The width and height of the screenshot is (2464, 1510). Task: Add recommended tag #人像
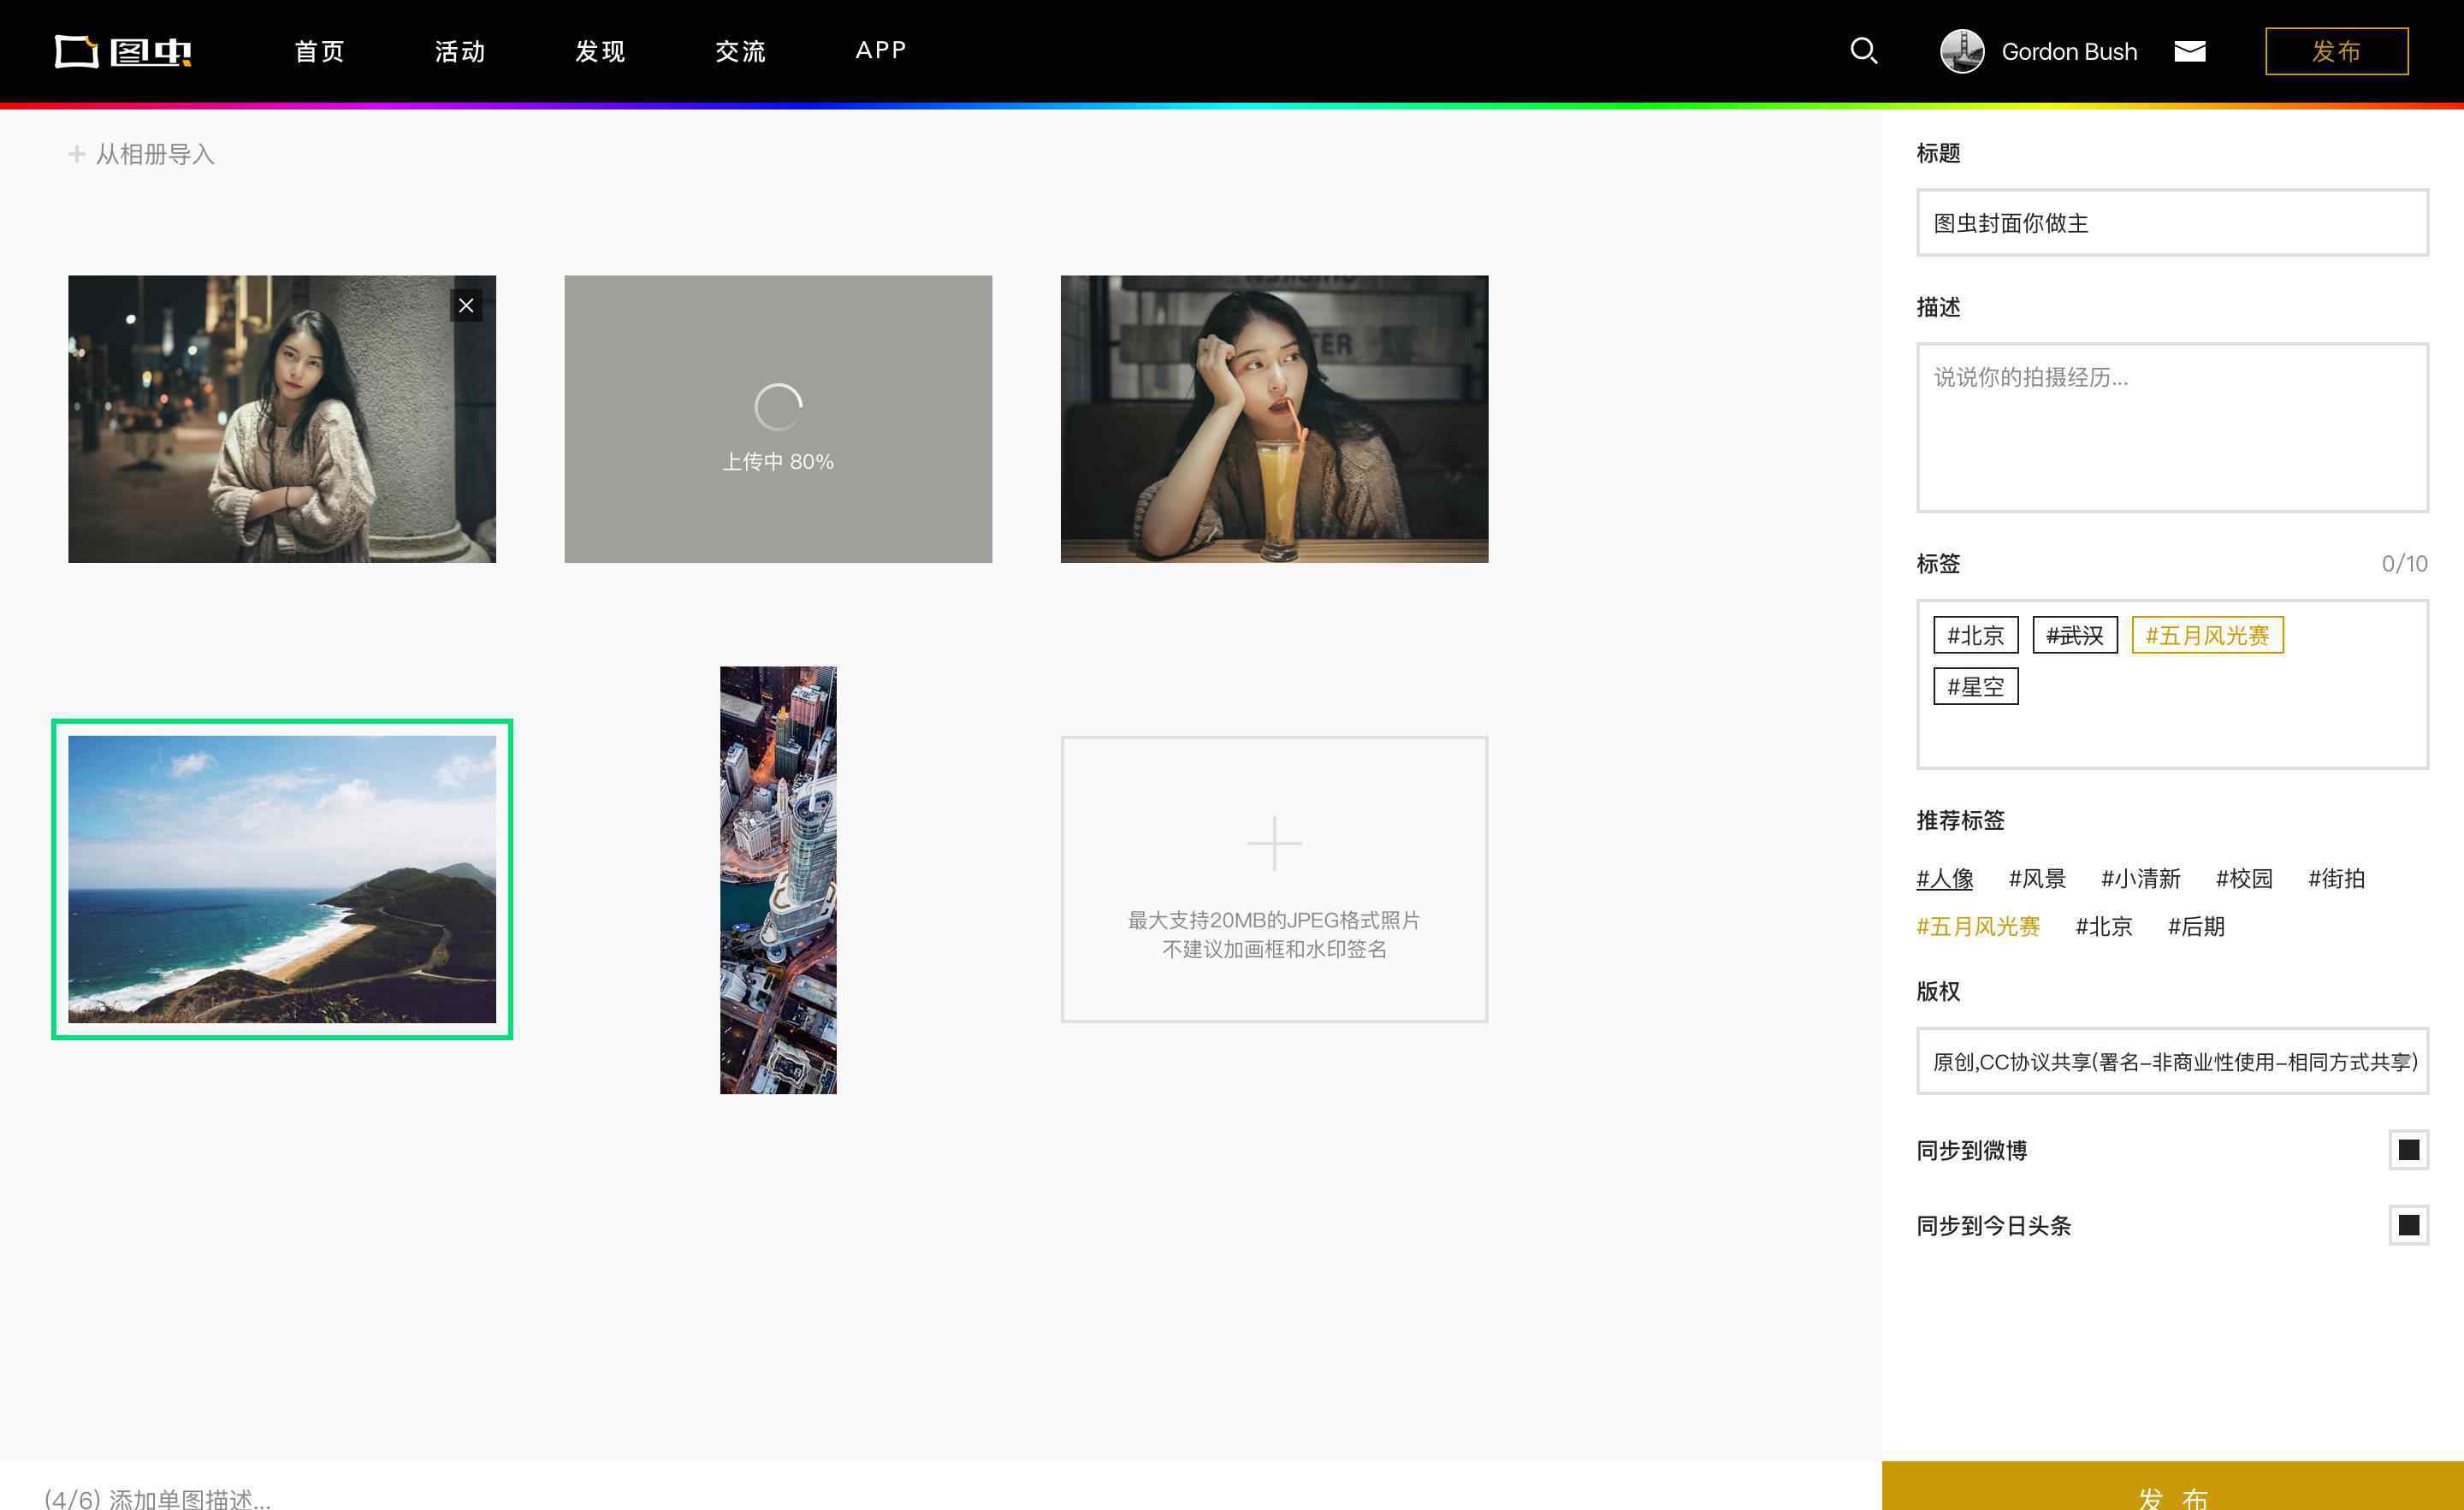(x=1944, y=878)
